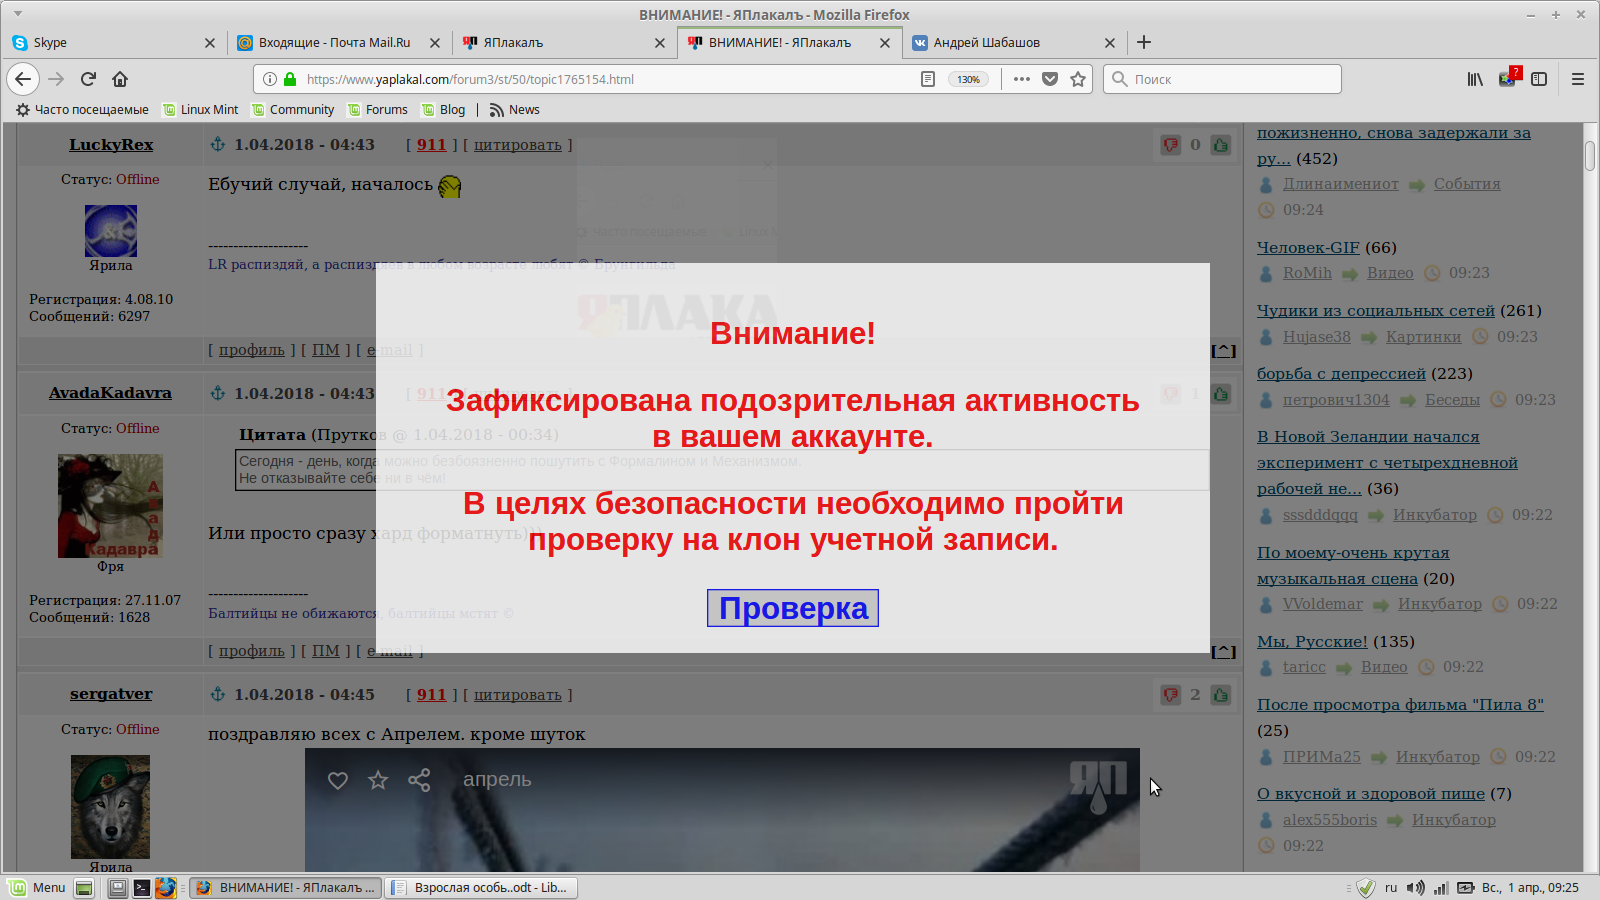Switch to the plain ЯПлакалъ tab
This screenshot has height=900, width=1600.
click(563, 42)
